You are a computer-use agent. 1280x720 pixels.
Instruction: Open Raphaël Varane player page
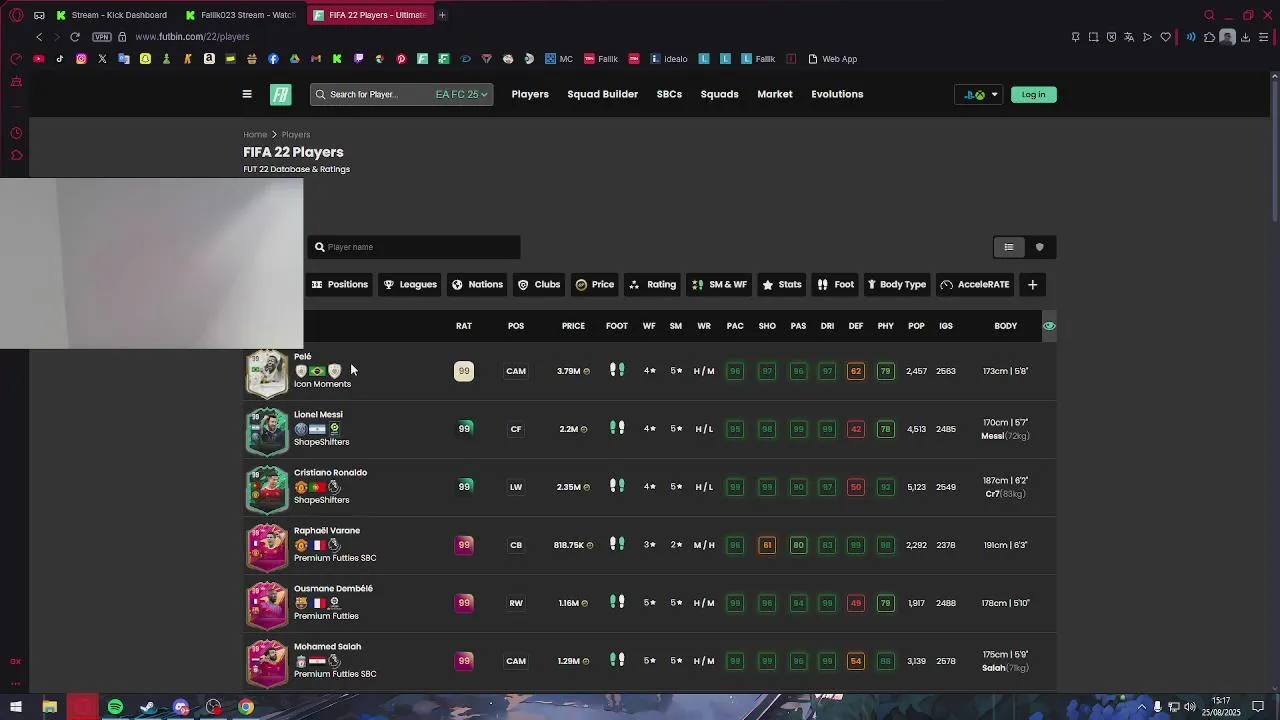tap(327, 530)
